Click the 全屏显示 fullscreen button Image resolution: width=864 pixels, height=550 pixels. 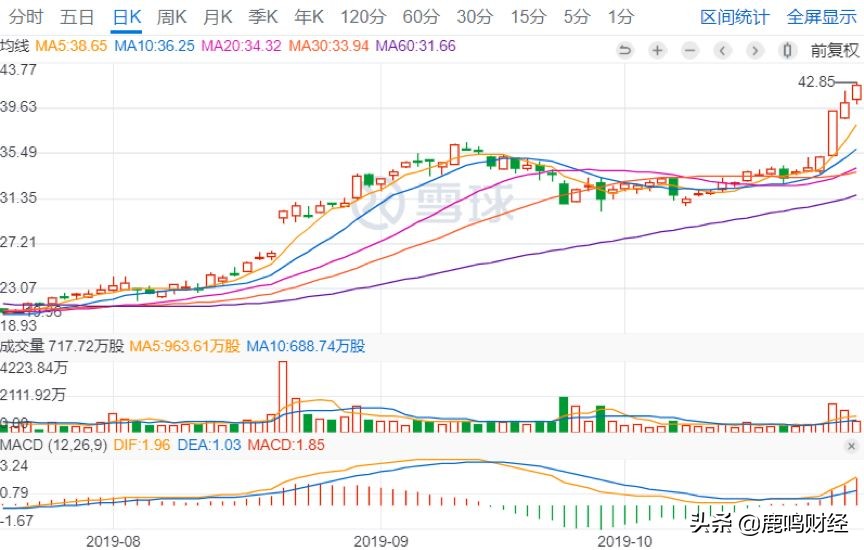click(821, 17)
